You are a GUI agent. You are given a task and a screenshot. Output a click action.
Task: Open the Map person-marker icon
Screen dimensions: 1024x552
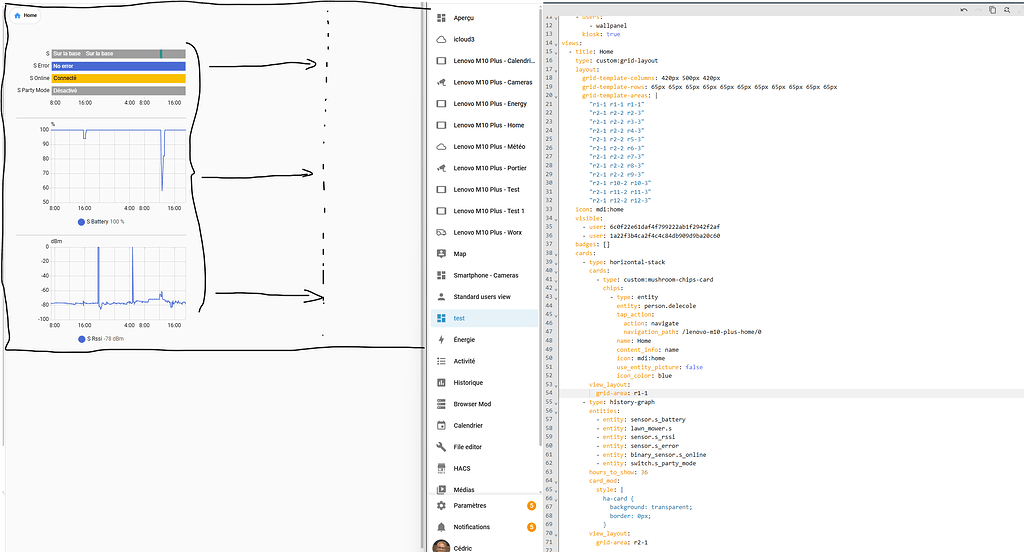(441, 253)
